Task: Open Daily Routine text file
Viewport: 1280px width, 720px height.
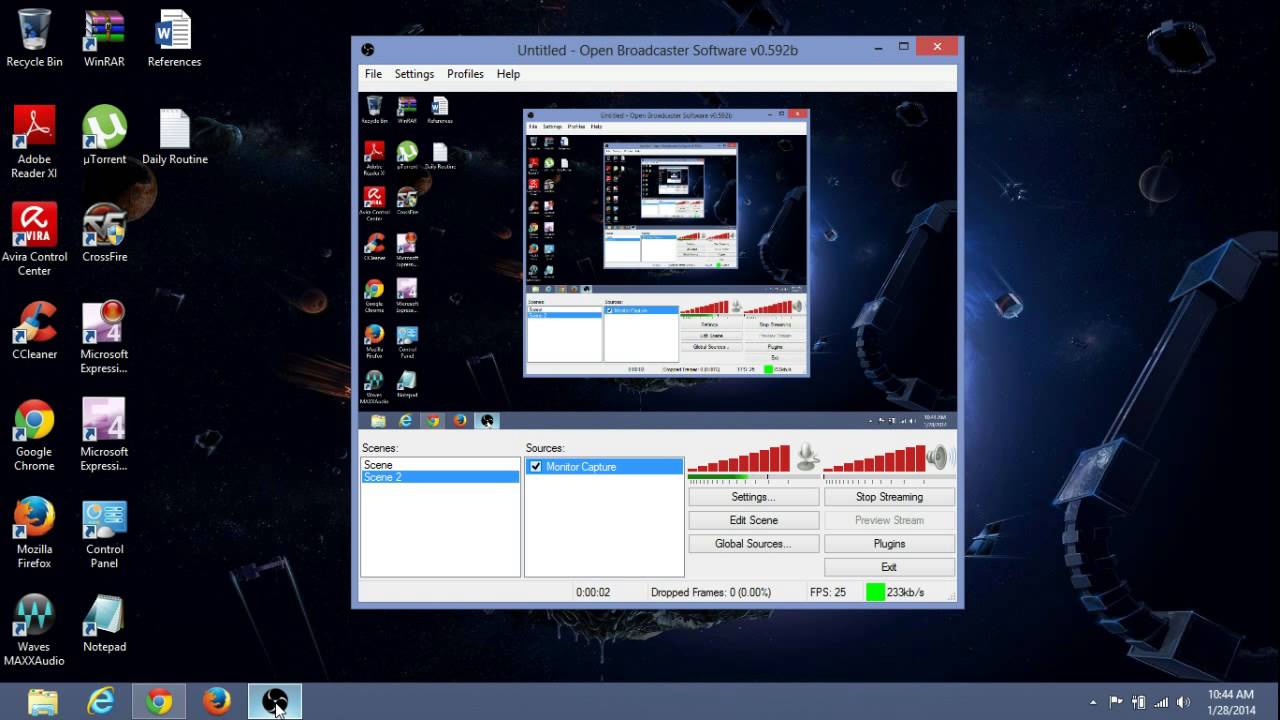Action: (174, 136)
